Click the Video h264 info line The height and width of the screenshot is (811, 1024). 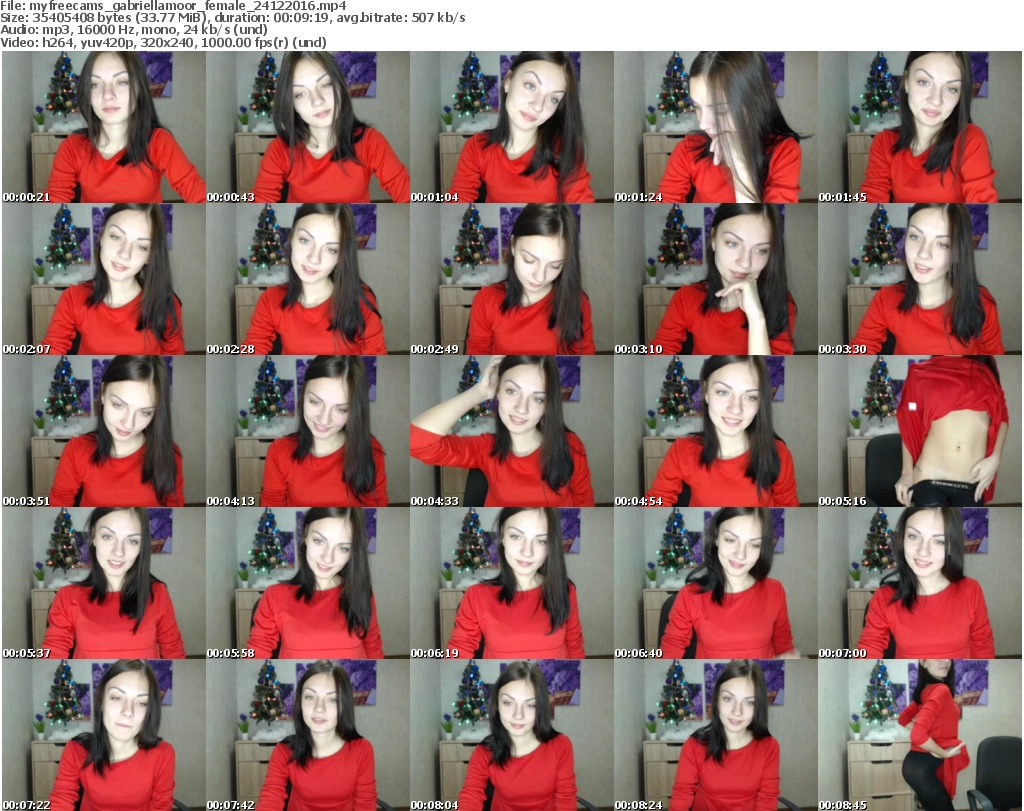163,42
